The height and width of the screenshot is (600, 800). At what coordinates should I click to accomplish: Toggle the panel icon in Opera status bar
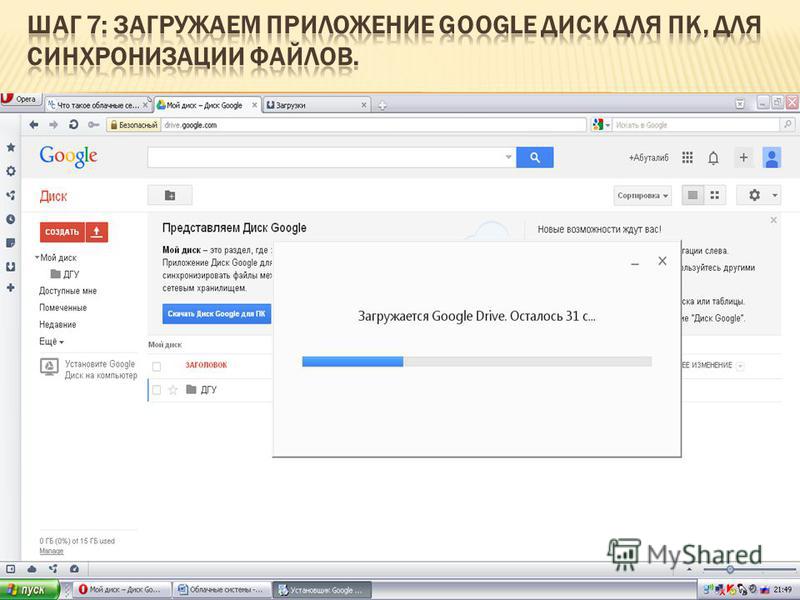tap(10, 568)
